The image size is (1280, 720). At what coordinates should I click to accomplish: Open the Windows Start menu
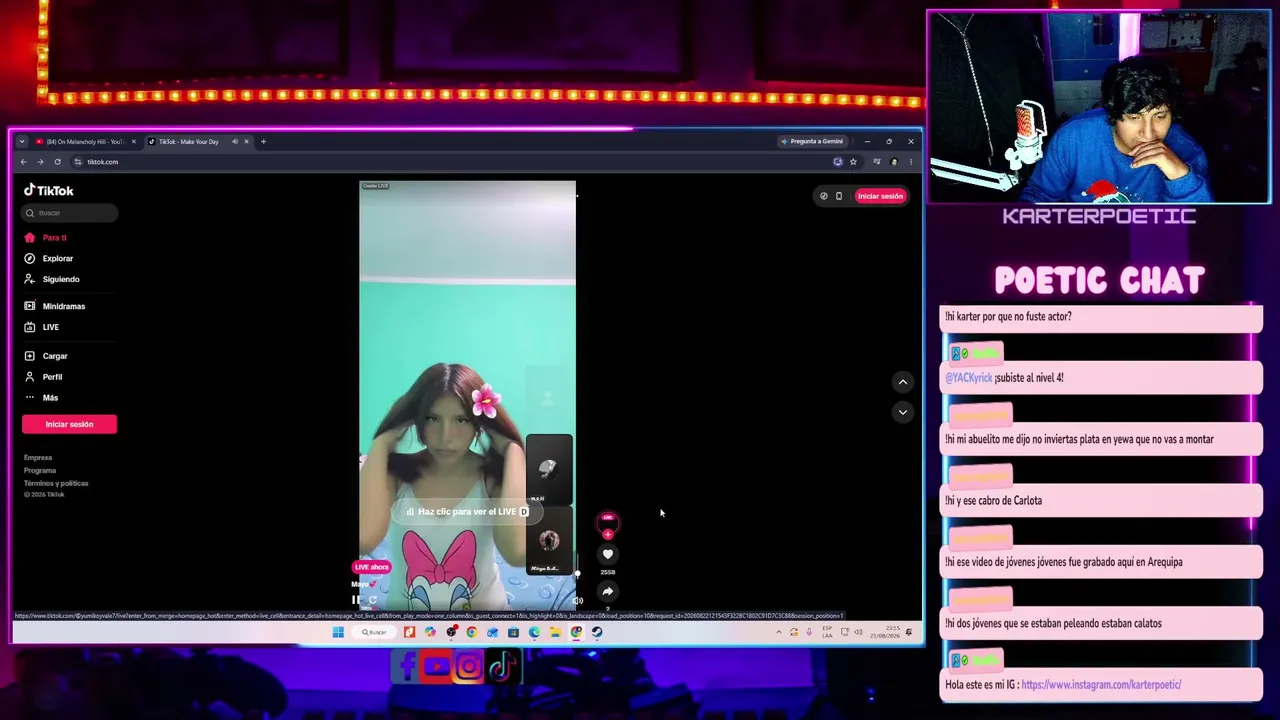pyautogui.click(x=338, y=632)
